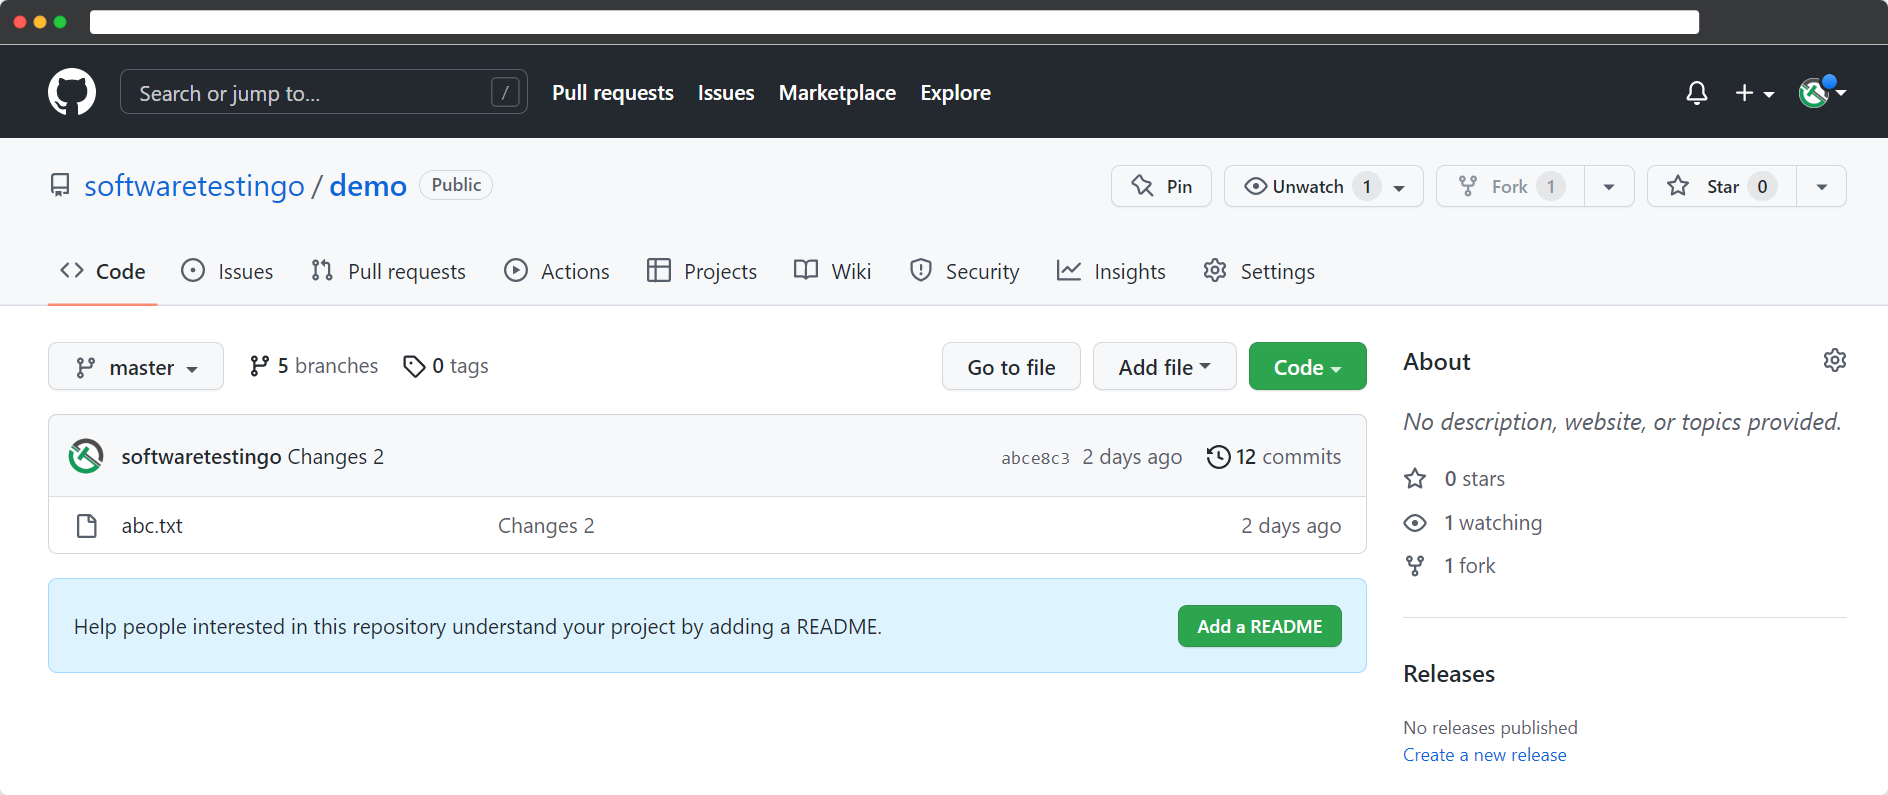Image resolution: width=1888 pixels, height=795 pixels.
Task: Open the plus create-new menu
Action: pyautogui.click(x=1754, y=93)
